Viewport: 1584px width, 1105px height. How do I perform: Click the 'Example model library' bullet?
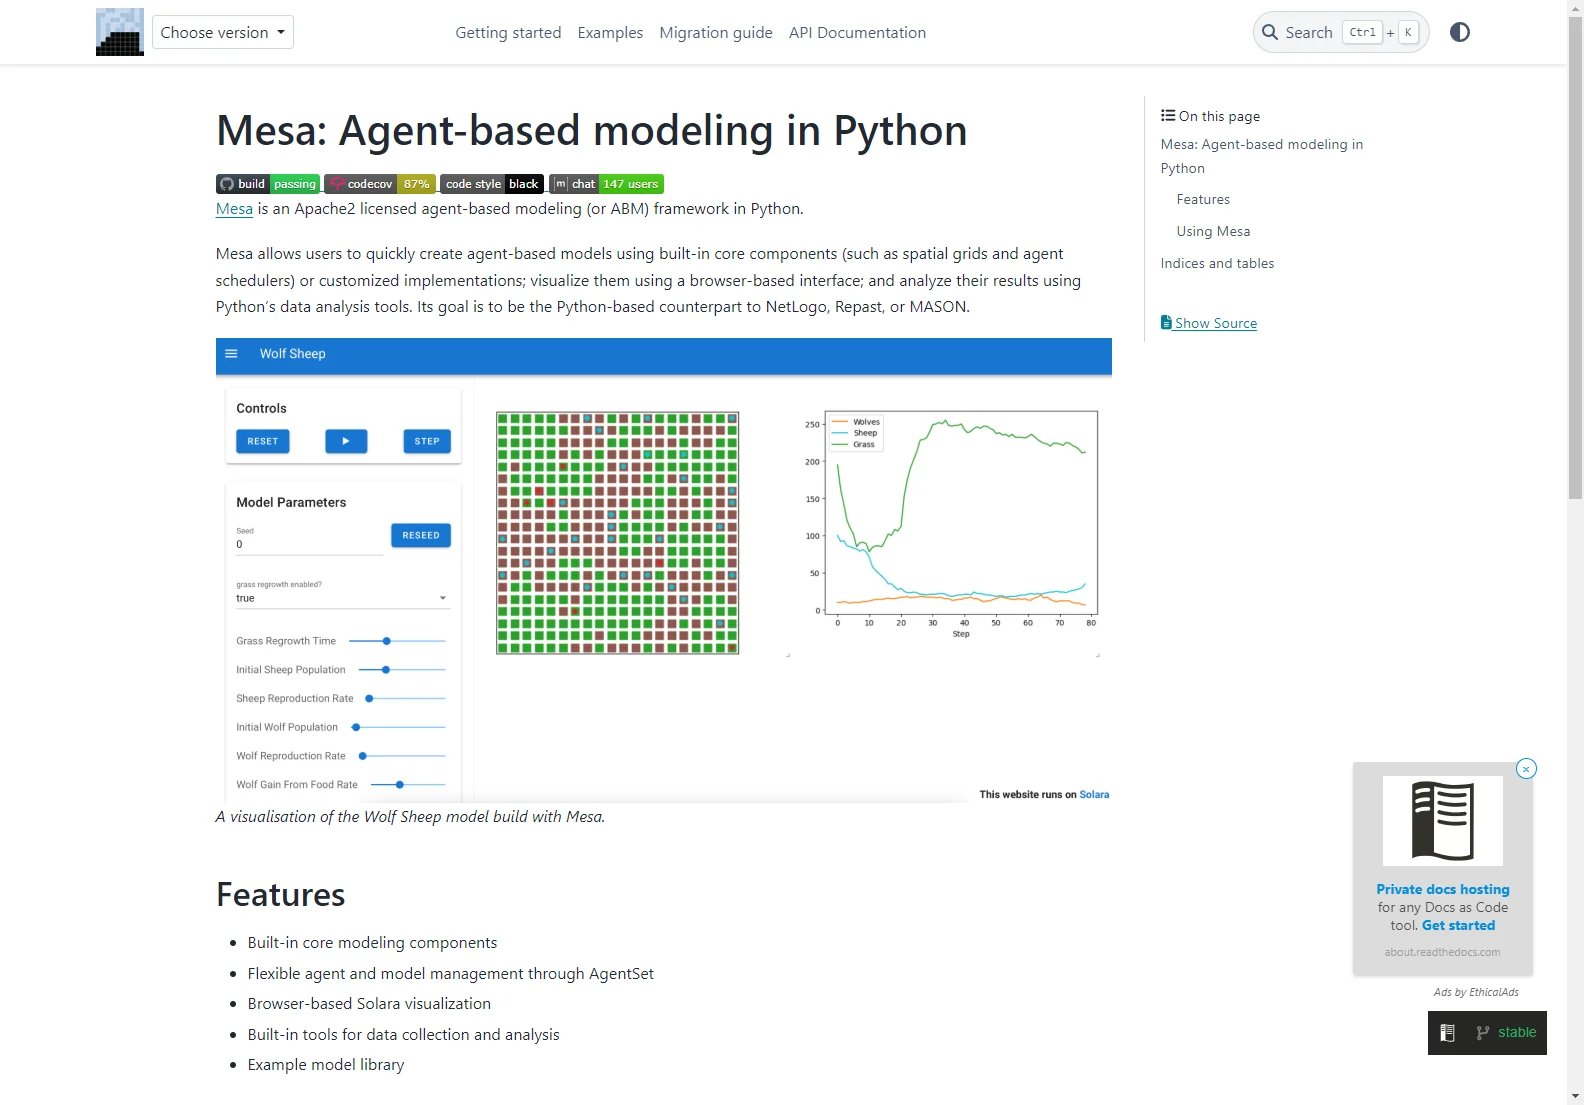[x=326, y=1065]
